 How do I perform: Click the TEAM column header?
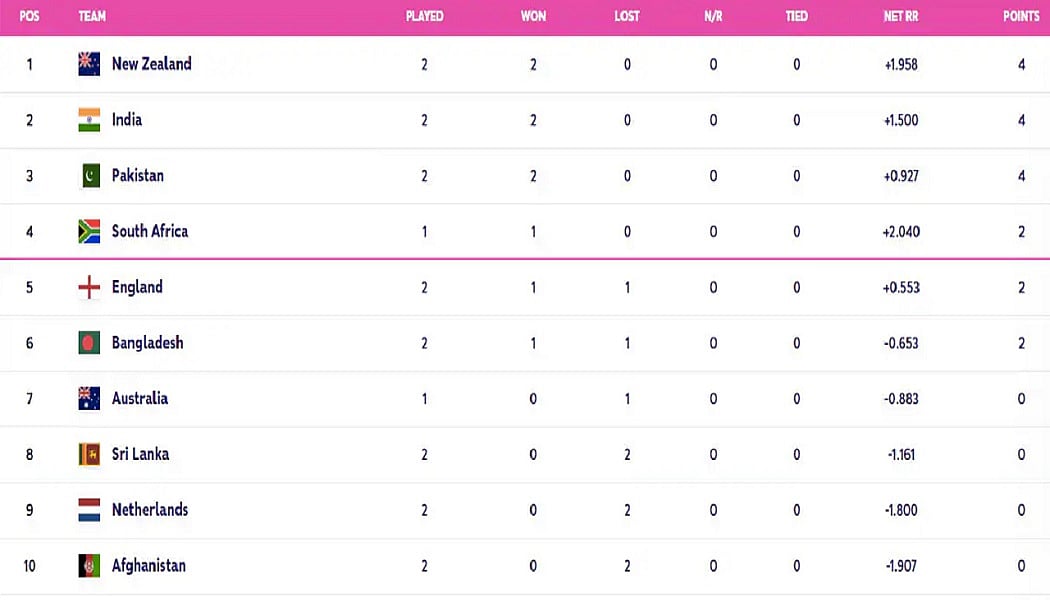point(92,16)
